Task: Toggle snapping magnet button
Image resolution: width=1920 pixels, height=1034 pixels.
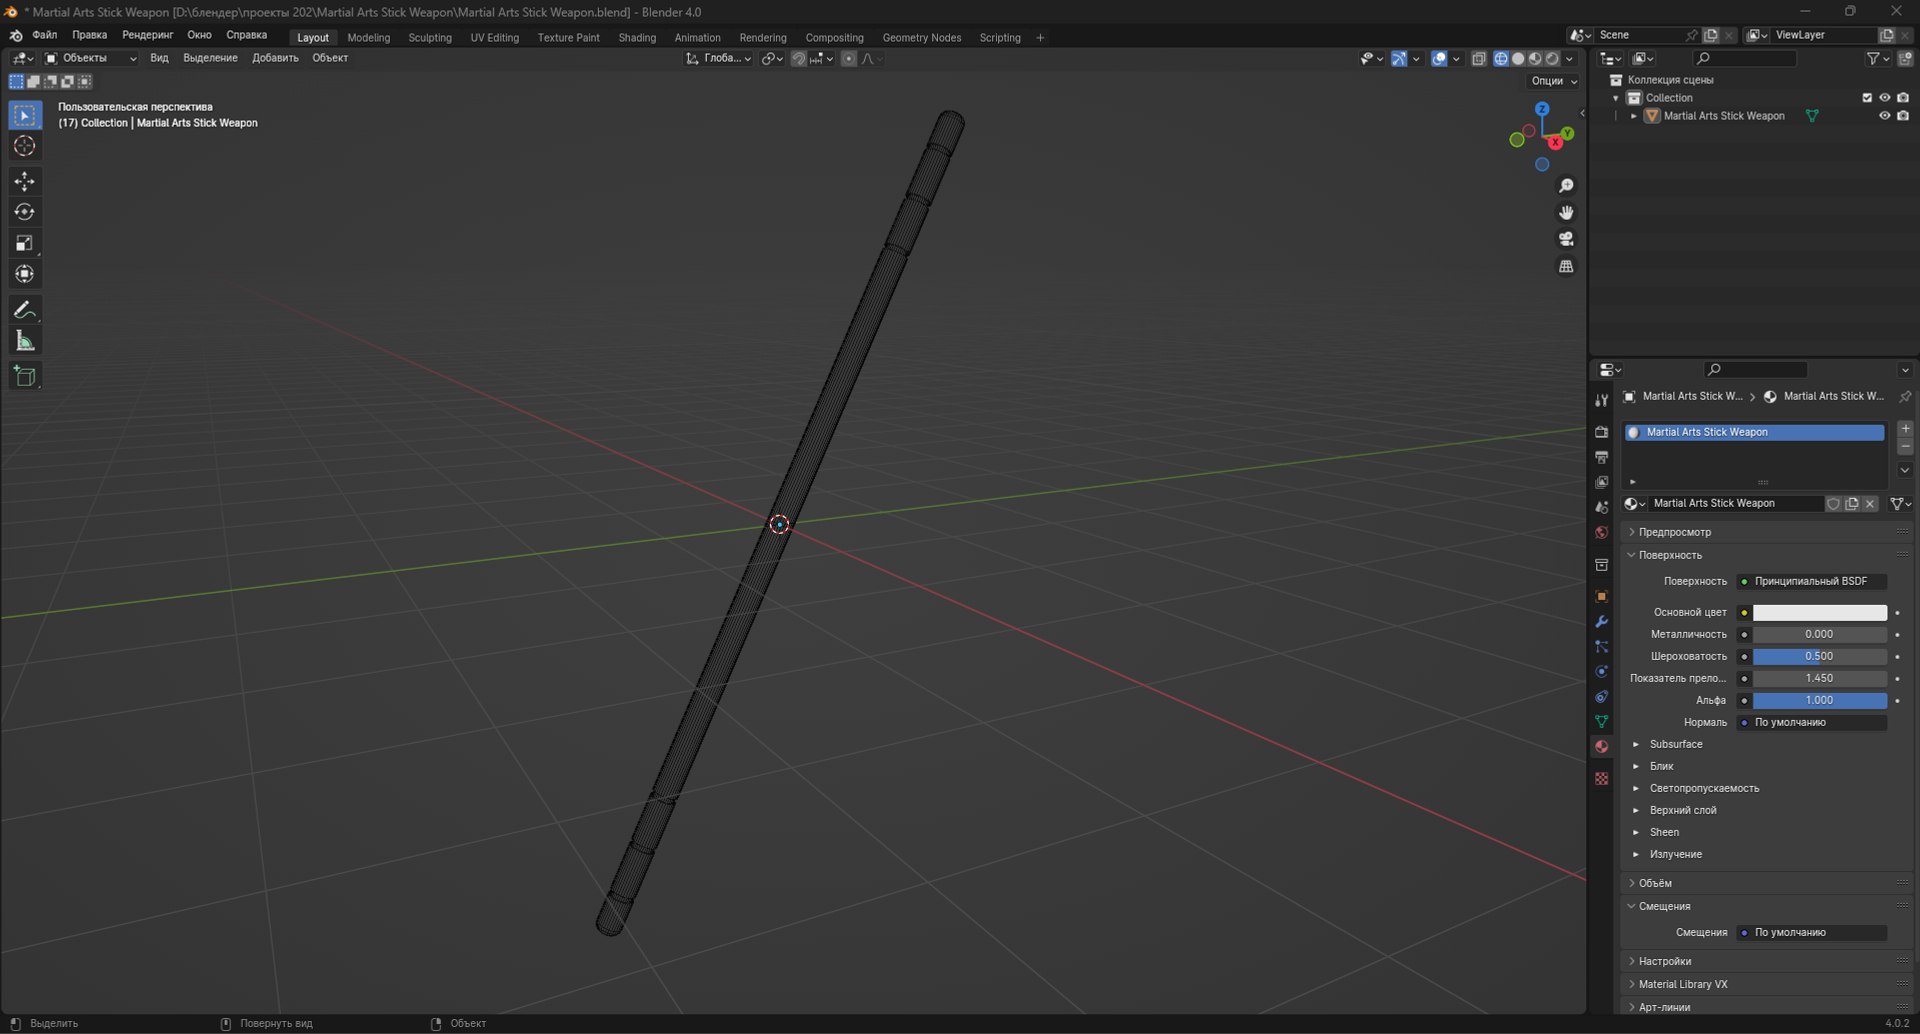Action: [798, 59]
